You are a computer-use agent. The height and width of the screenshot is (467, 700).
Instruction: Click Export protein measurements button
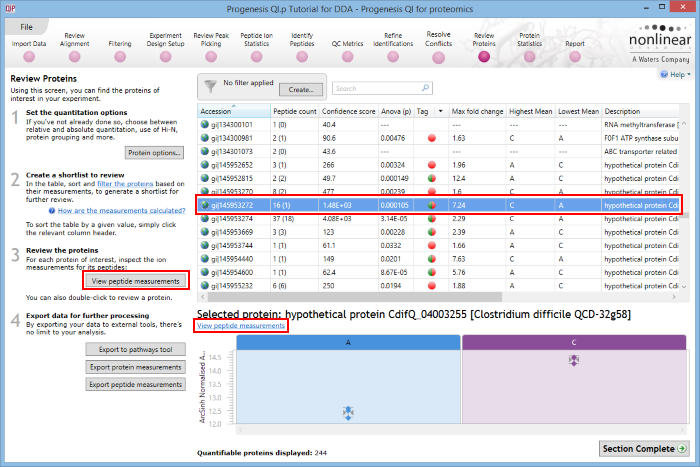(x=136, y=367)
